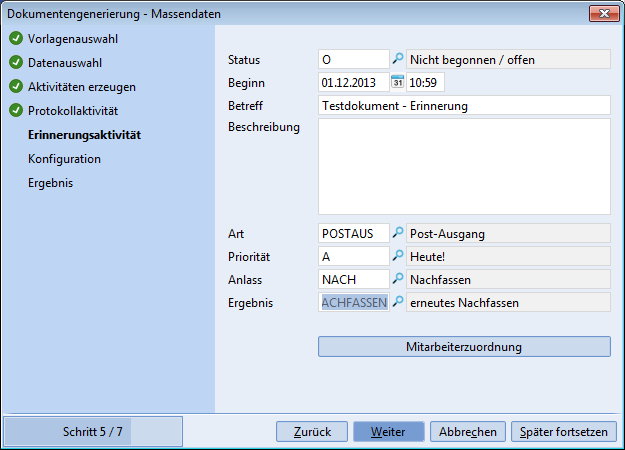625x450 pixels.
Task: Cancel the wizard with Abbrechen
Action: click(x=468, y=432)
